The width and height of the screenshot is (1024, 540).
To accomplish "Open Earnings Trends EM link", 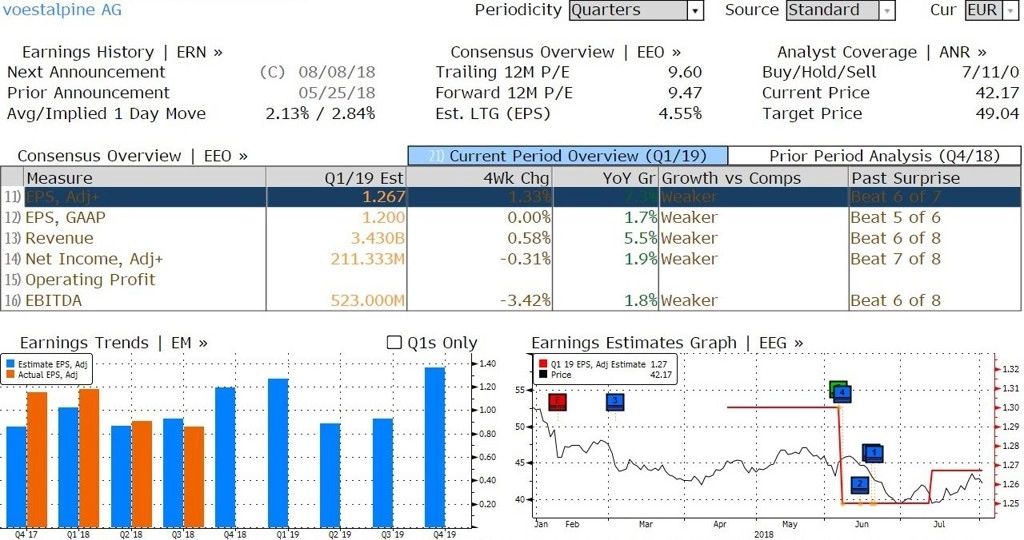I will point(114,343).
